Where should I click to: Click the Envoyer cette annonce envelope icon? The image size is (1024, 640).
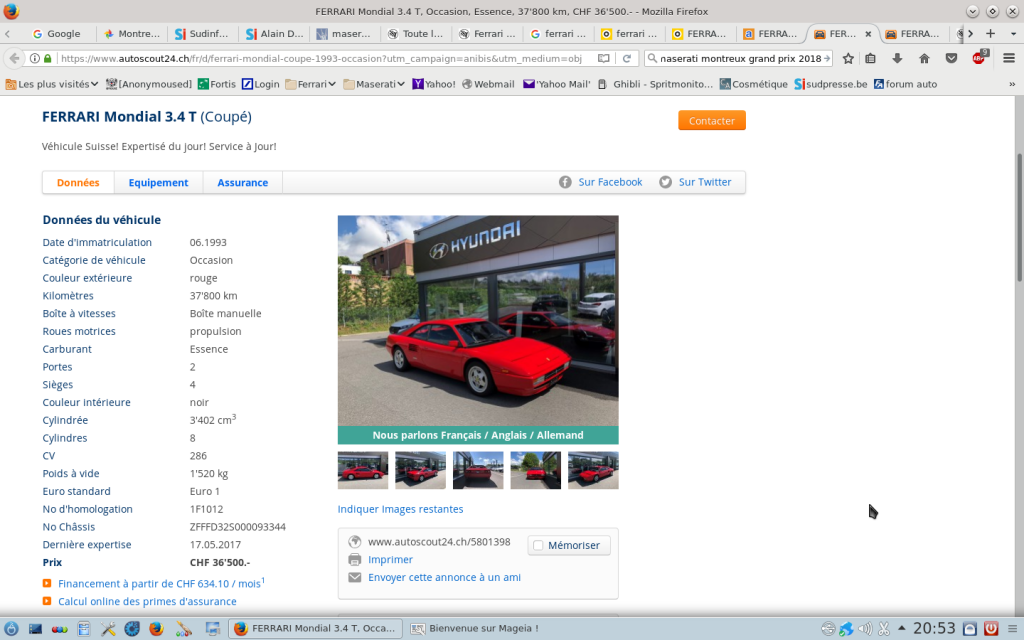355,576
